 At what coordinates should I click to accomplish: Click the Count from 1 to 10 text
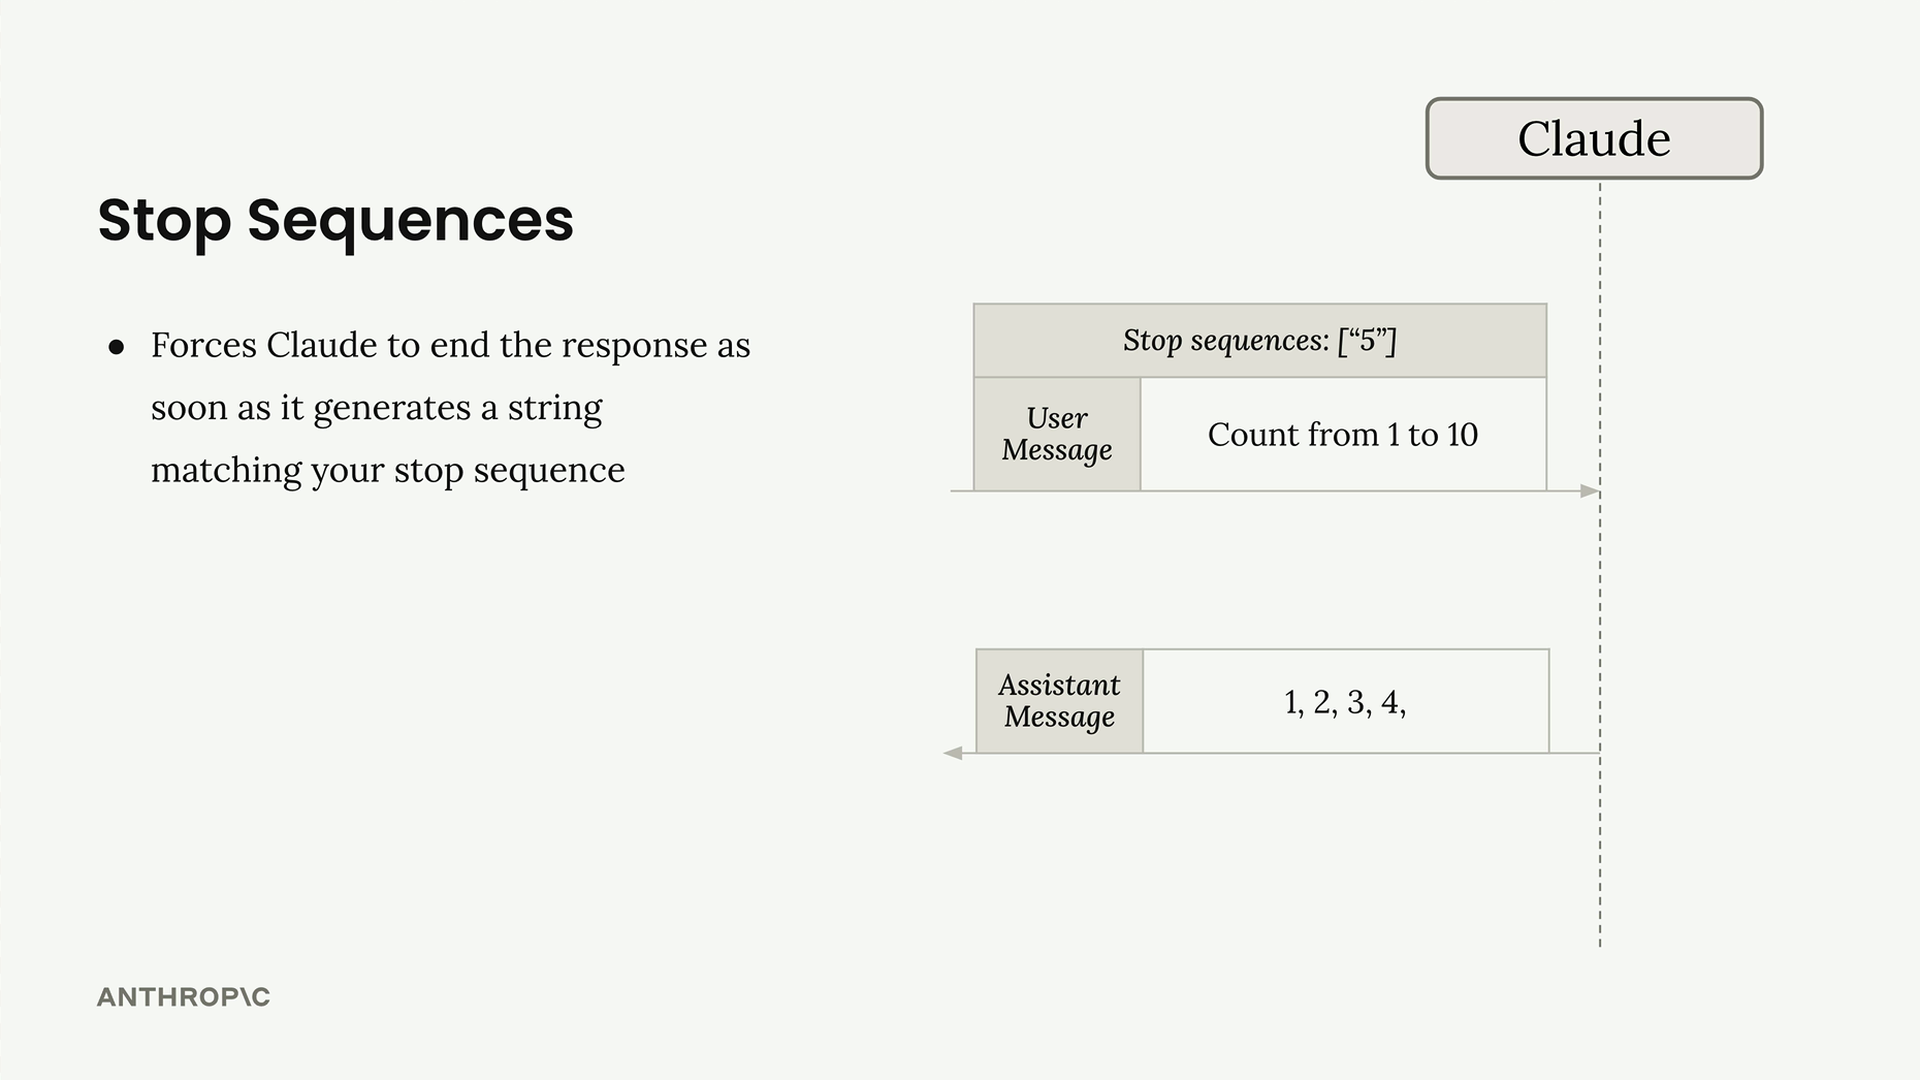[x=1342, y=434]
